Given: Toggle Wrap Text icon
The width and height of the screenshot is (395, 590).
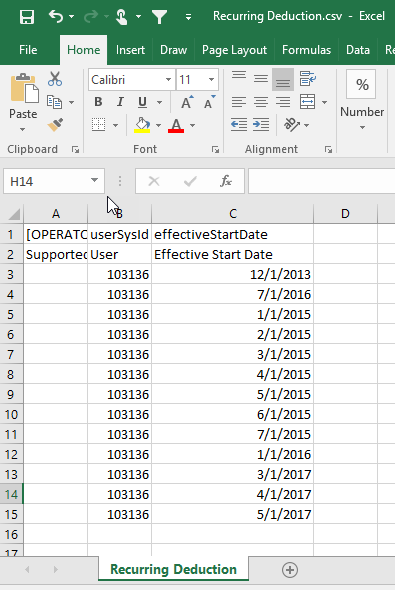Looking at the screenshot, I should 308,79.
